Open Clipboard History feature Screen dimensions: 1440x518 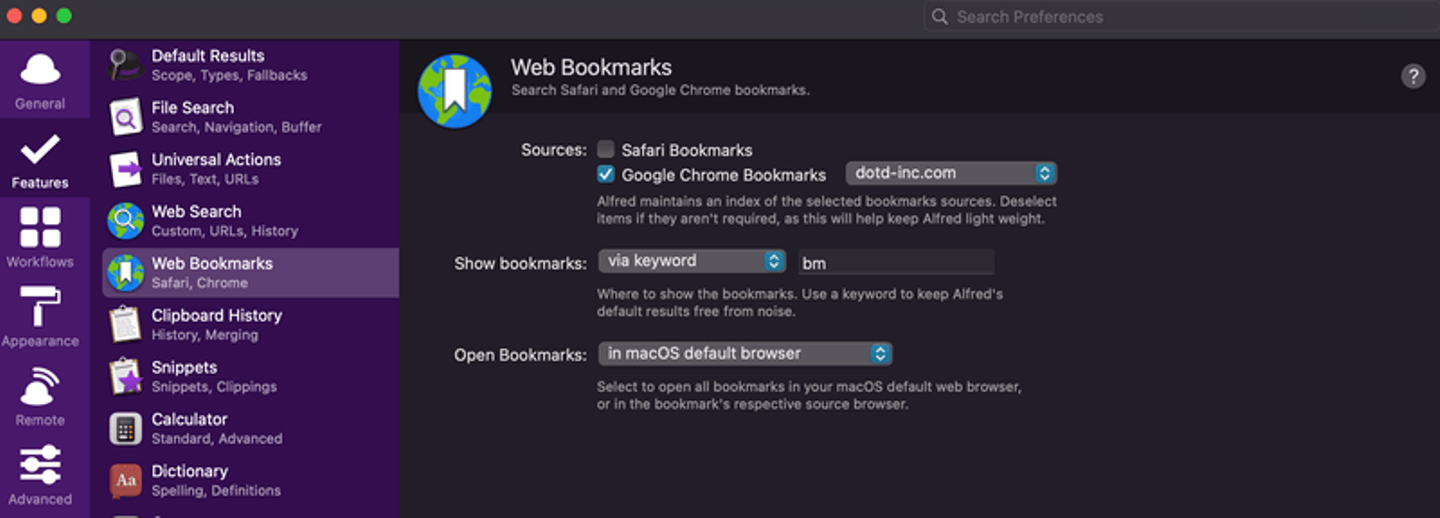coord(216,324)
